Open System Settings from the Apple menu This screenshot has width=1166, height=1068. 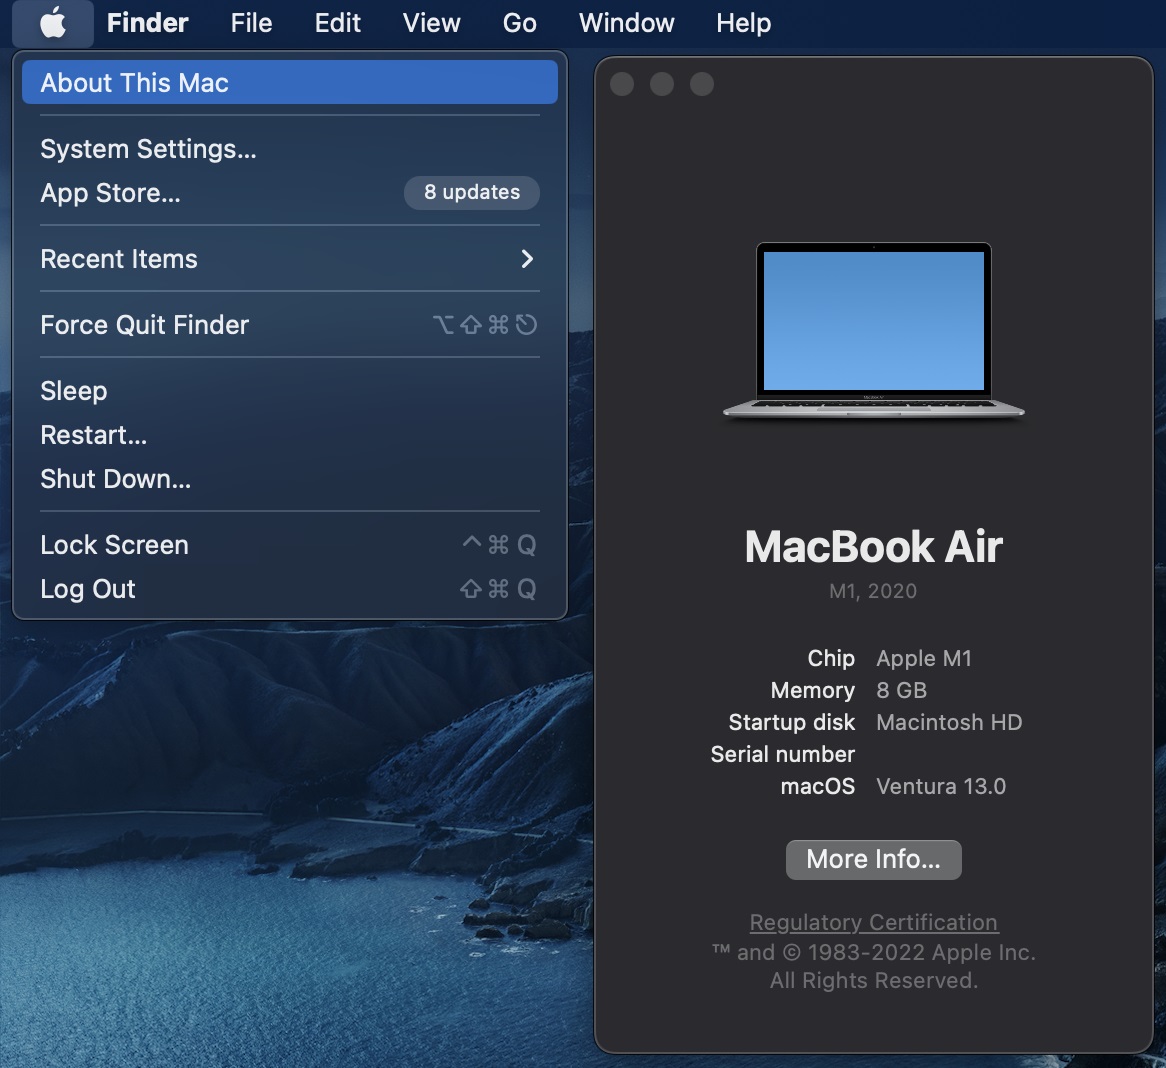pos(148,149)
